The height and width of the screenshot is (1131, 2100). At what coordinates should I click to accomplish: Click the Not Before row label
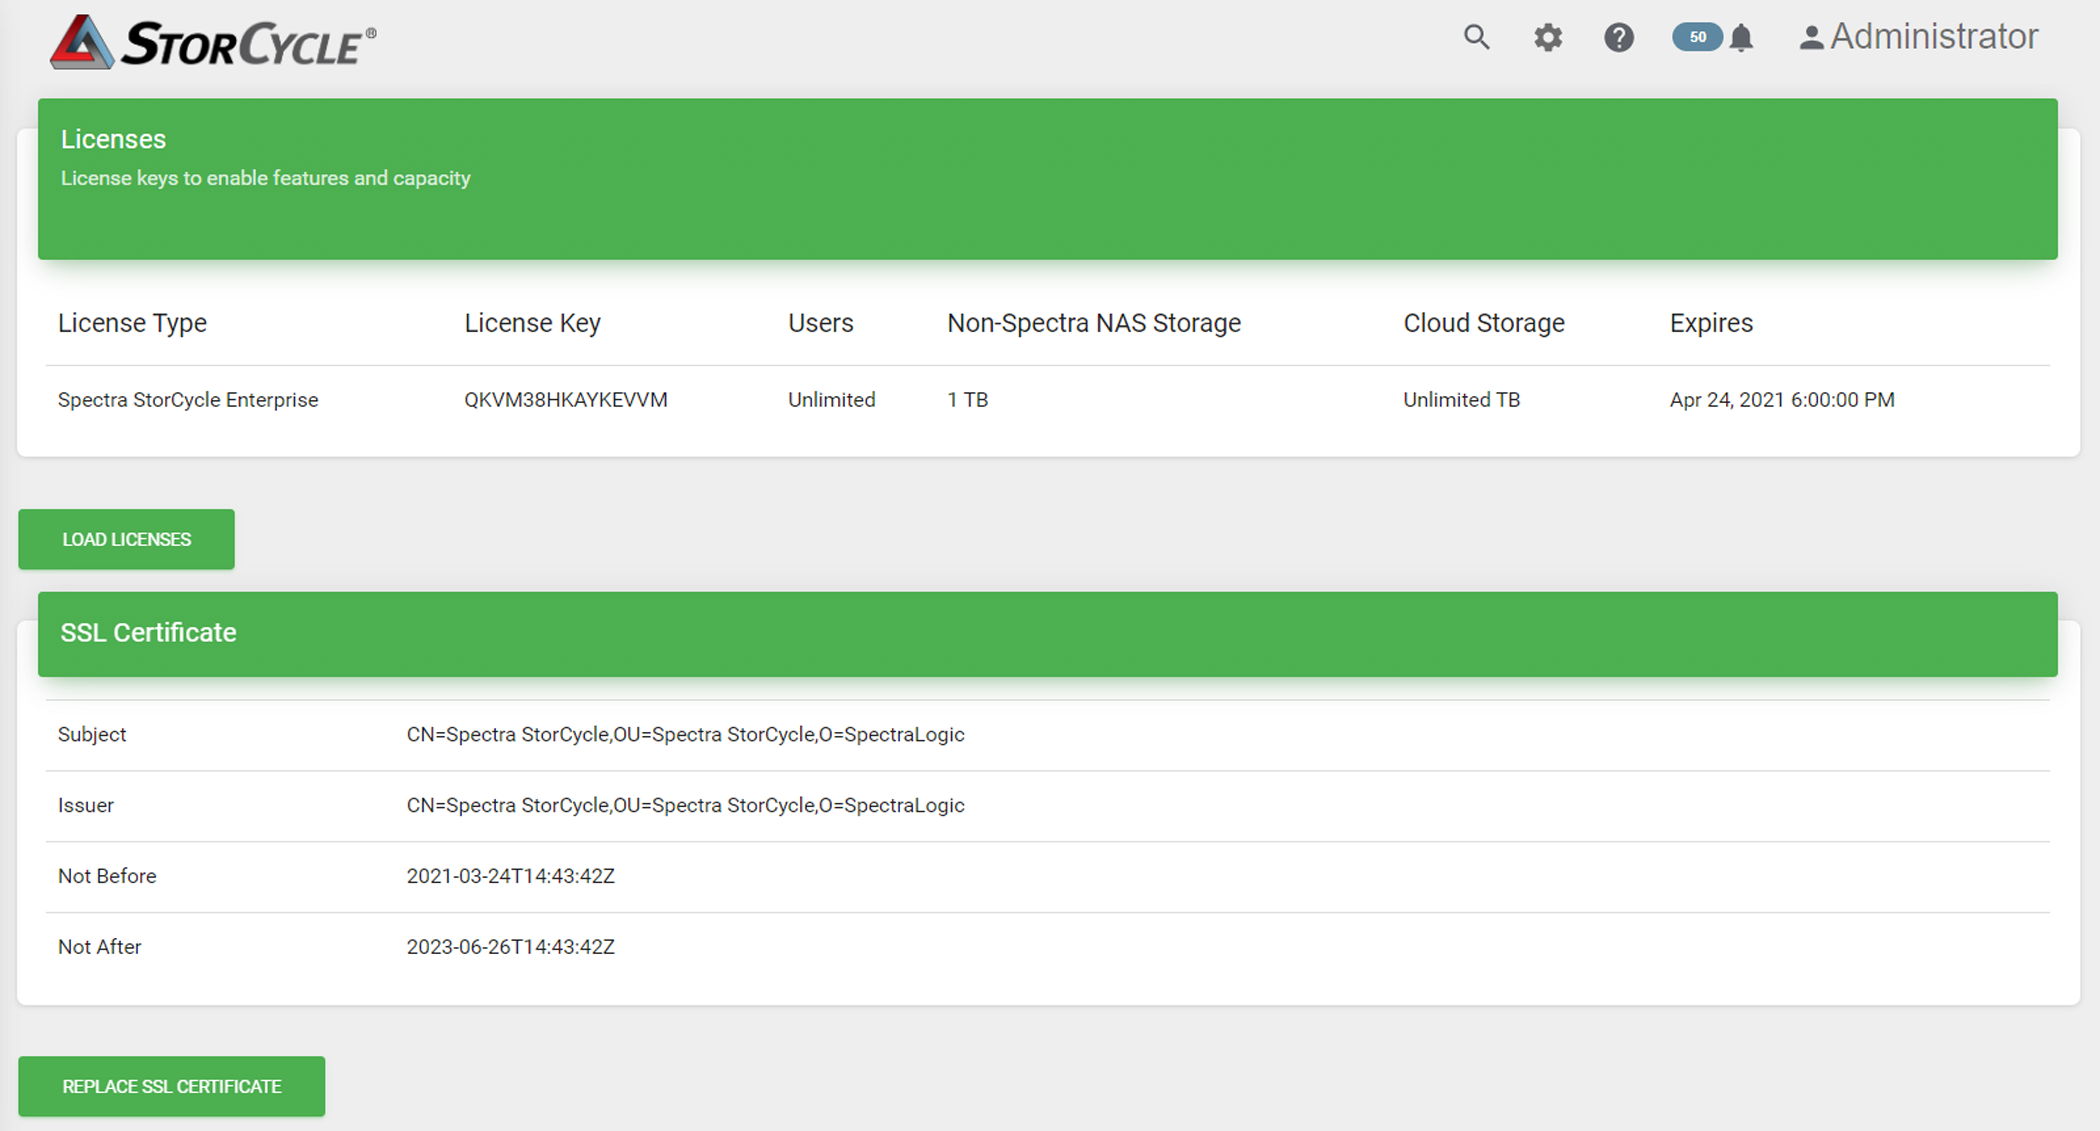point(107,876)
